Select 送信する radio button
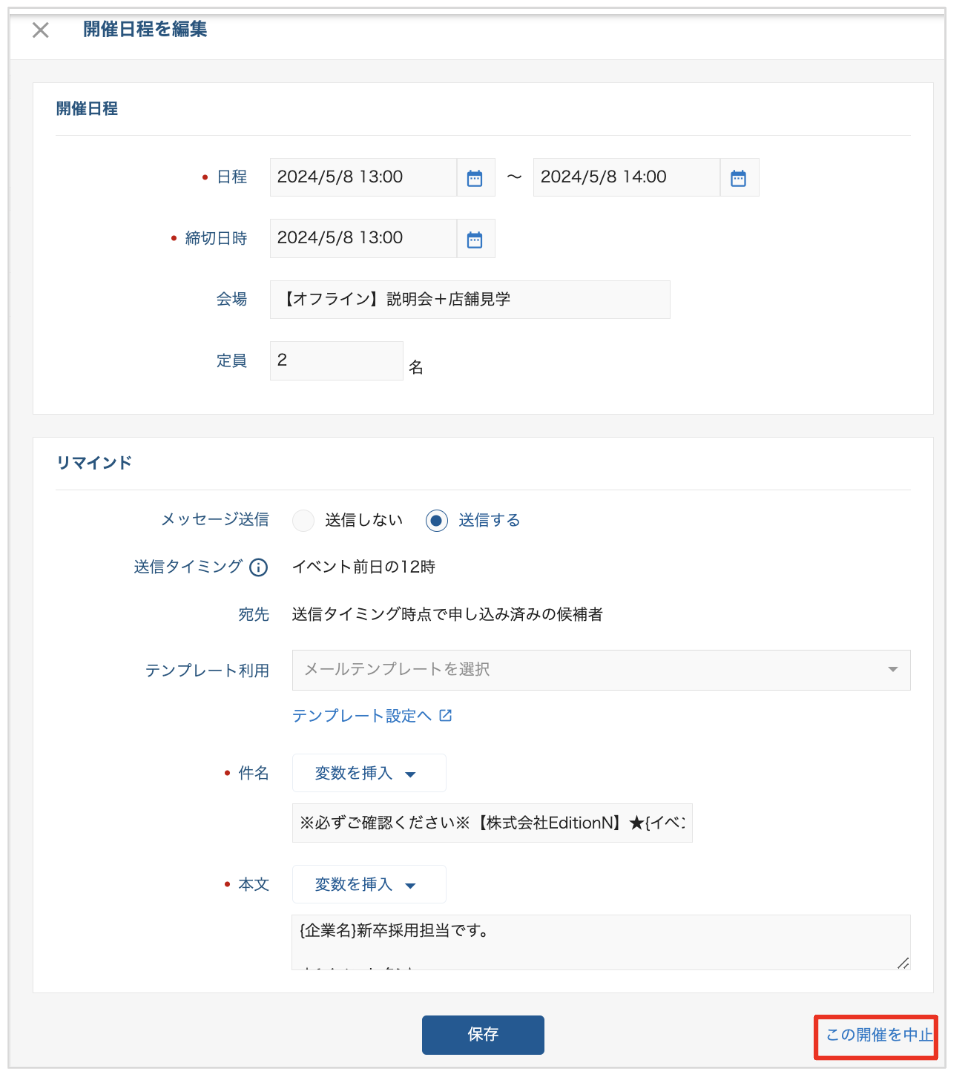 (x=436, y=520)
